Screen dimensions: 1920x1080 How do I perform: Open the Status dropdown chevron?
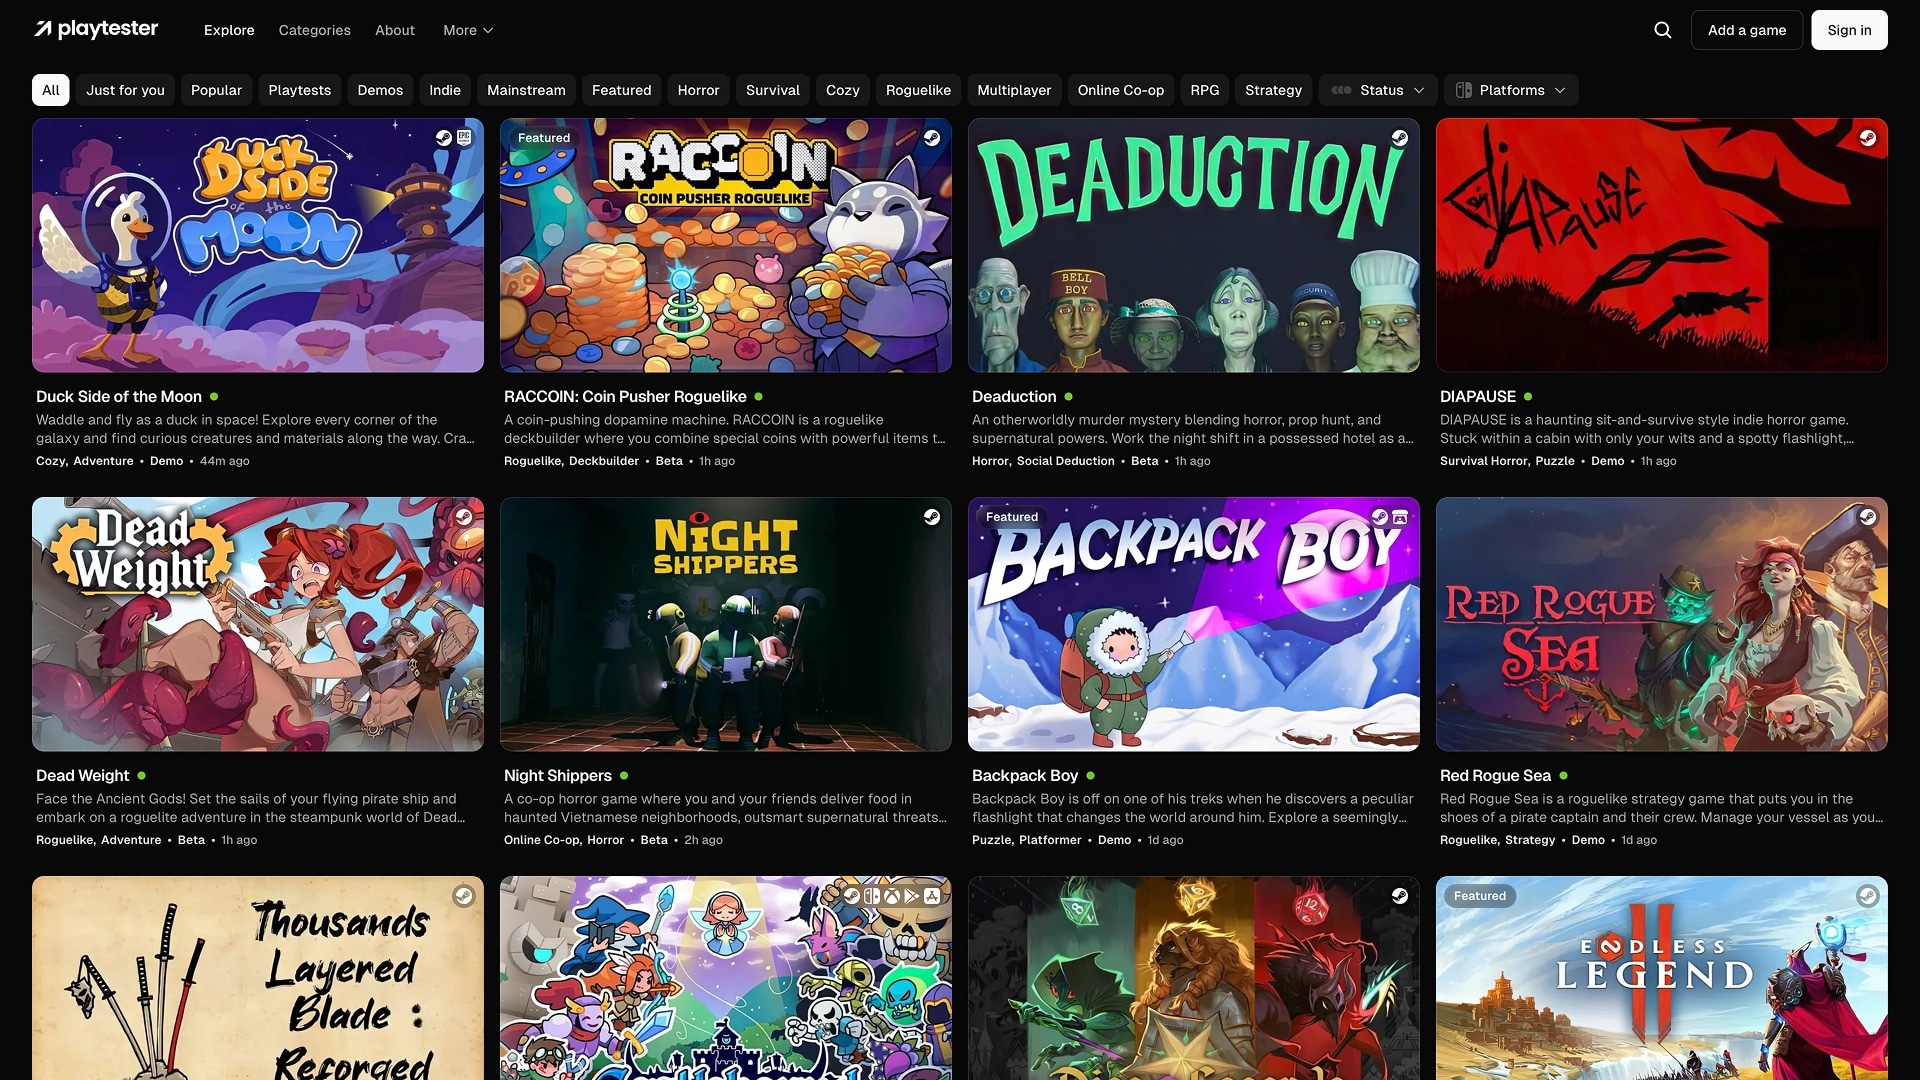1419,90
